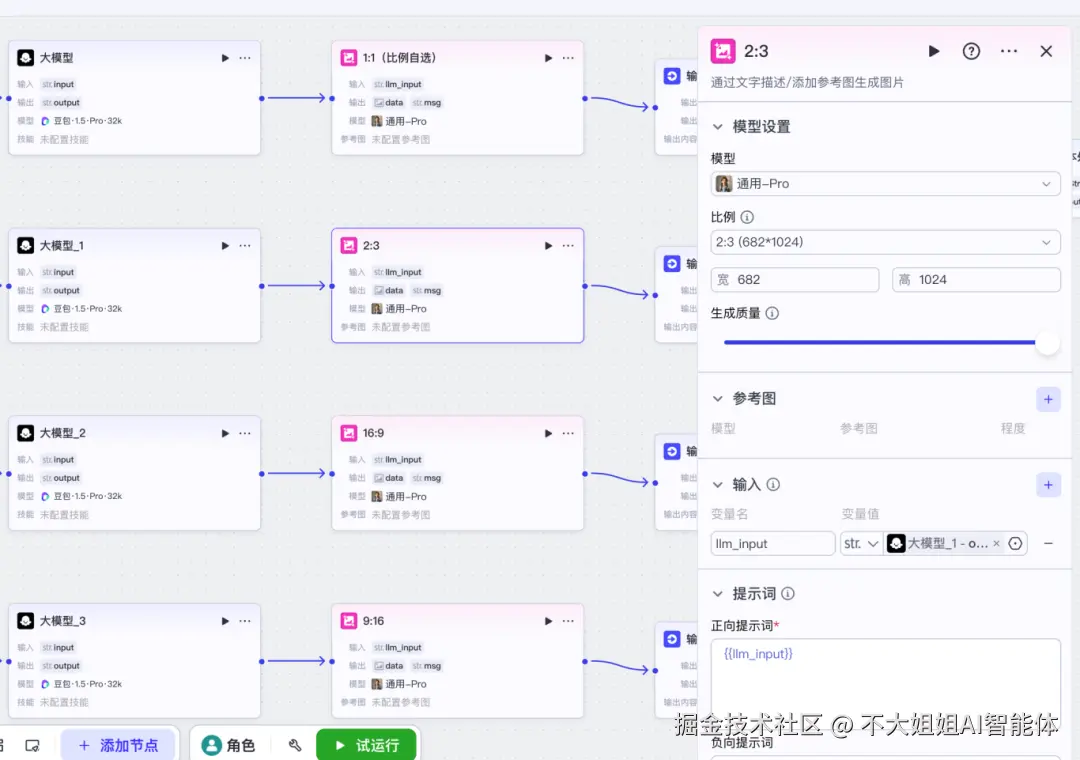
Task: Click the 生成质量 slider handle
Action: coord(1047,342)
